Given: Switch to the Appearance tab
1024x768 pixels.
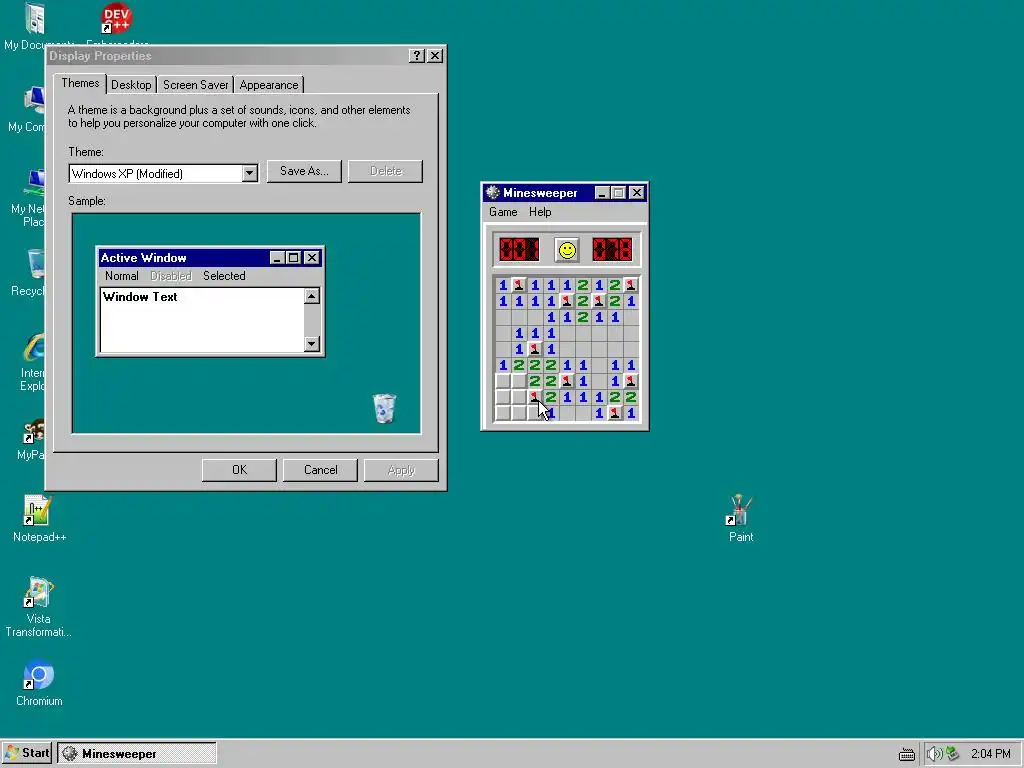Looking at the screenshot, I should click(x=268, y=85).
